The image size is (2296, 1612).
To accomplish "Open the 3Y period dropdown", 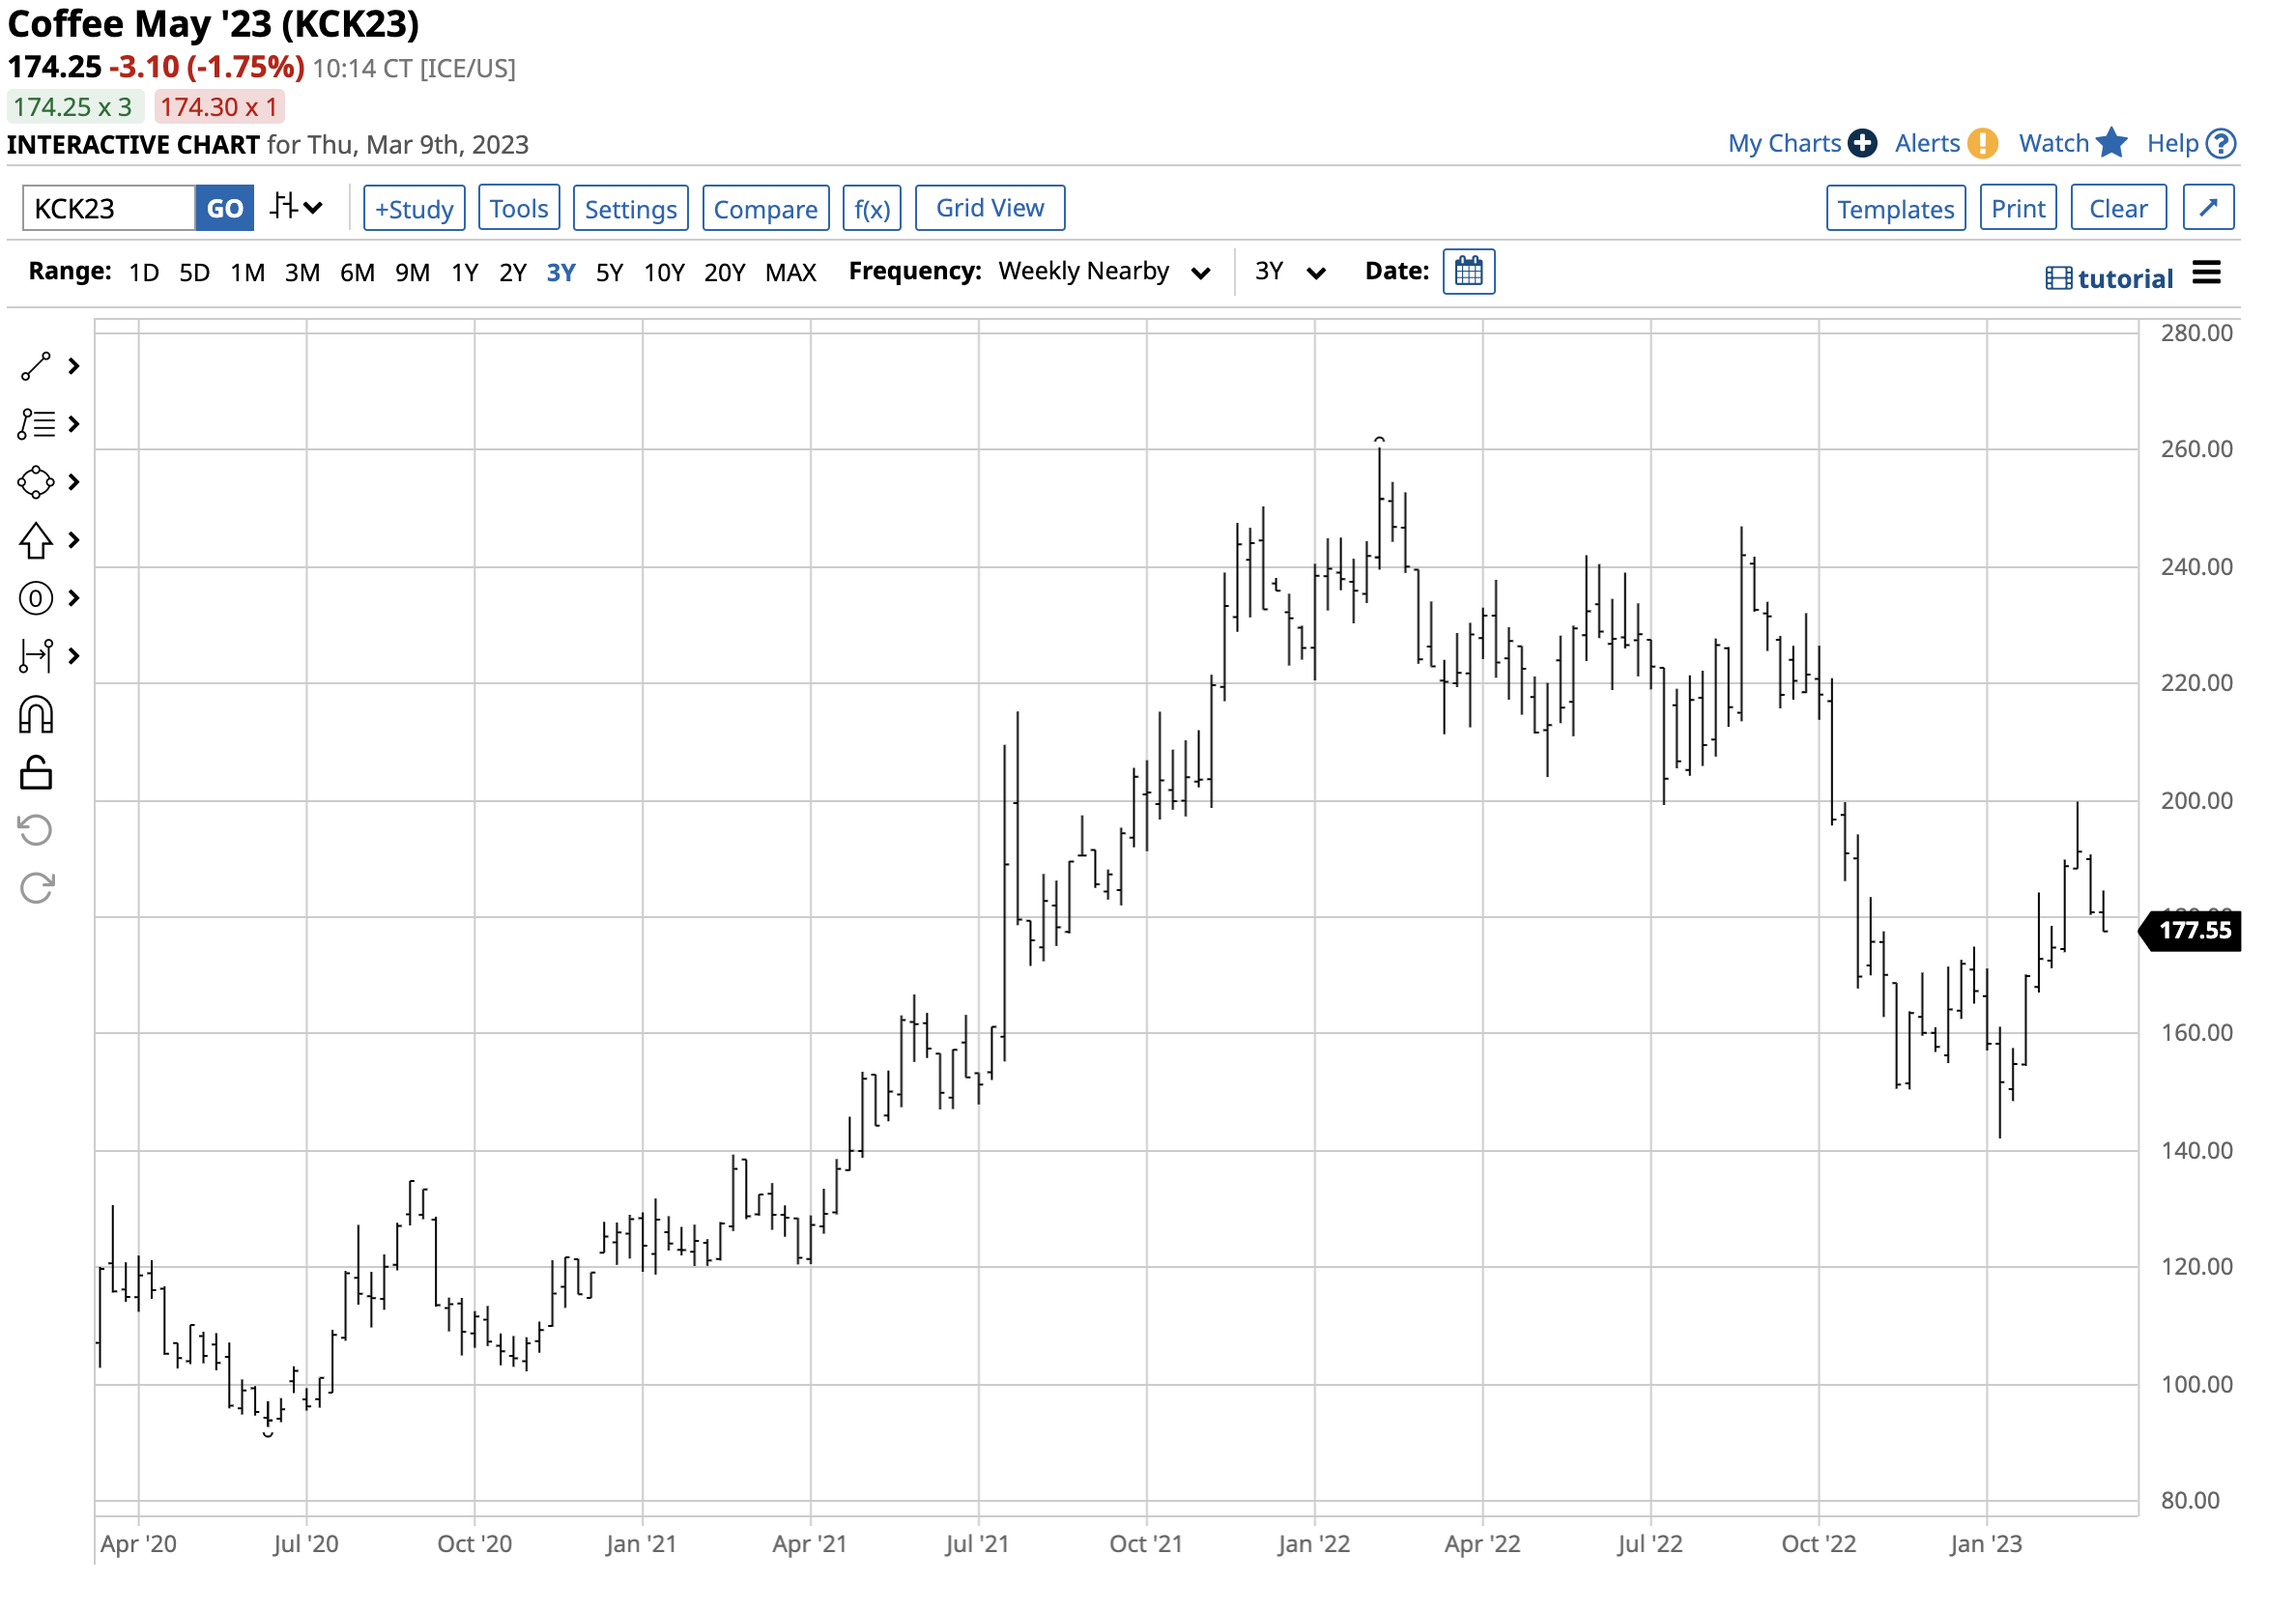I will point(1290,272).
